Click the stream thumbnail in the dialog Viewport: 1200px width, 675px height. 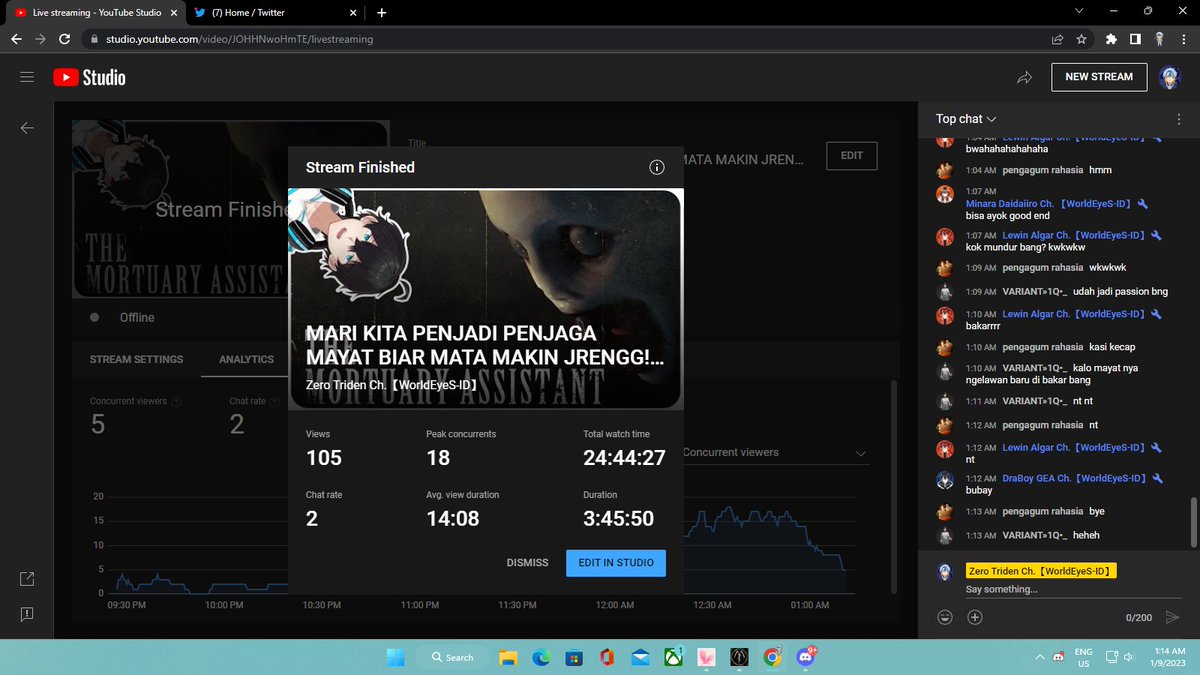[x=485, y=299]
